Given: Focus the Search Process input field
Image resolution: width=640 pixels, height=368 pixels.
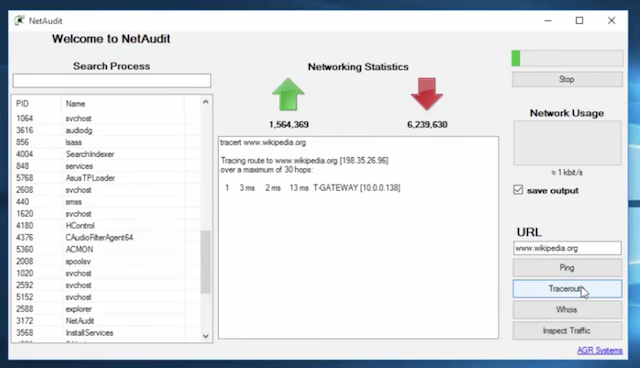Looking at the screenshot, I should click(x=112, y=81).
